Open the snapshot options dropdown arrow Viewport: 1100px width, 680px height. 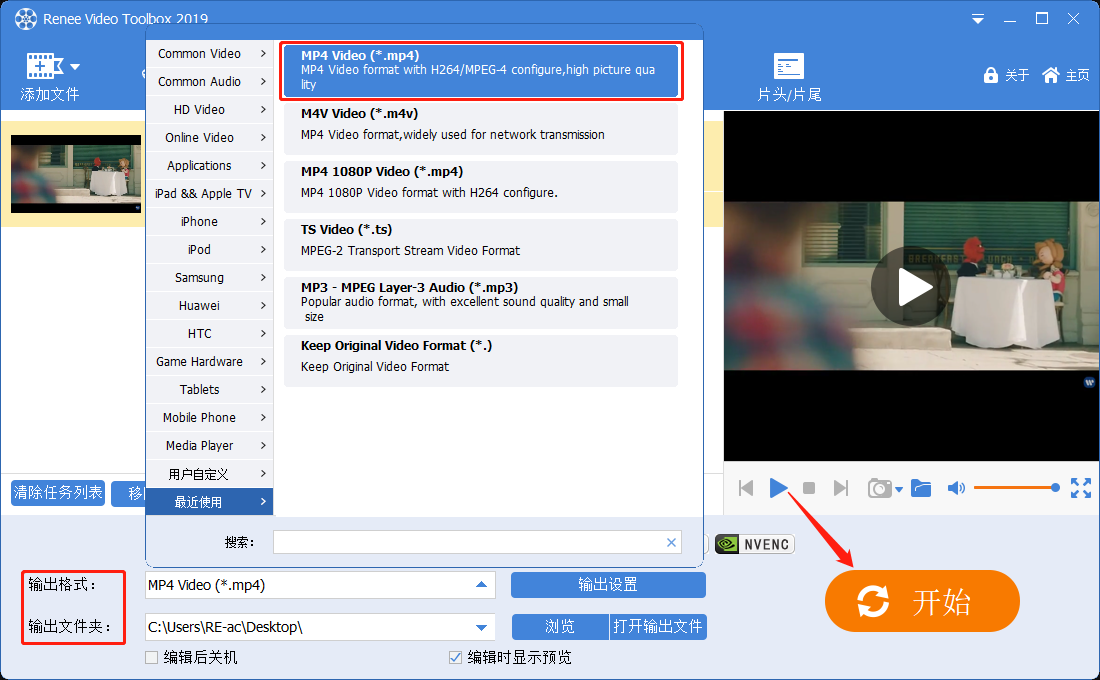point(899,490)
